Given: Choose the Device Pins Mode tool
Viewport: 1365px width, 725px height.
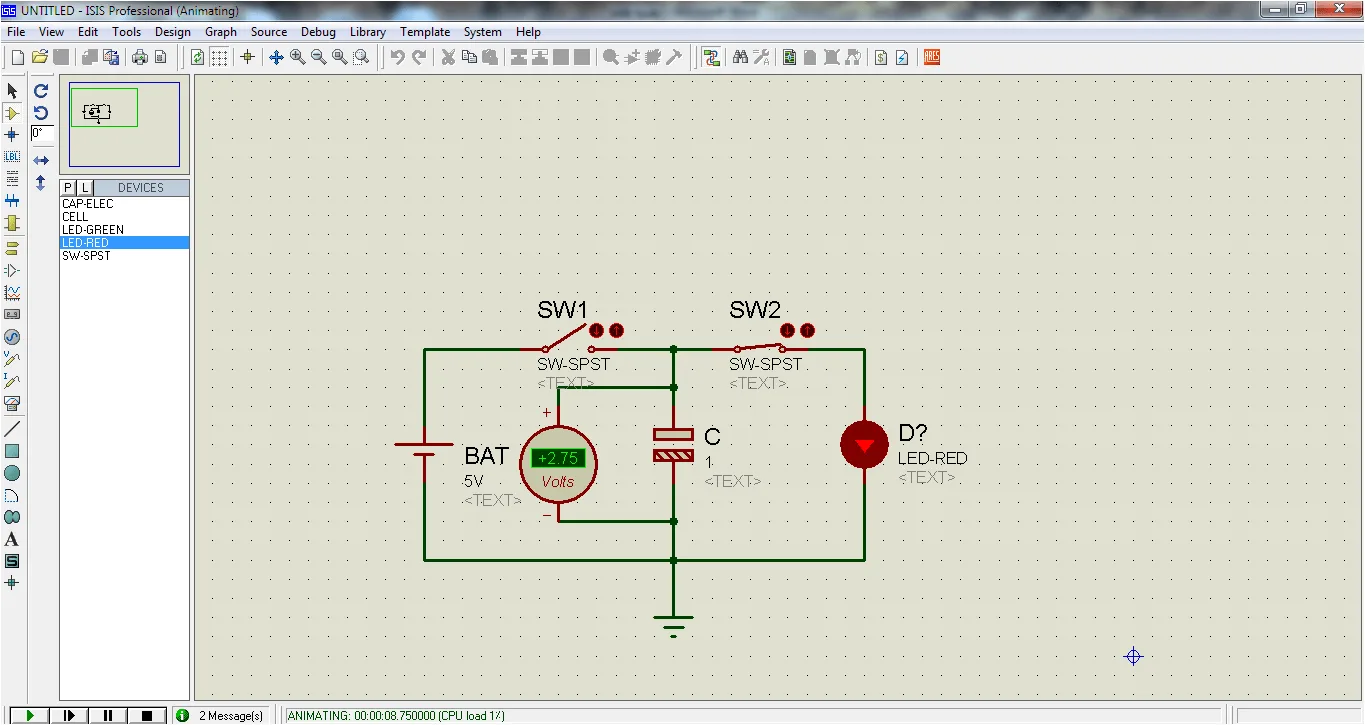Looking at the screenshot, I should click(12, 270).
